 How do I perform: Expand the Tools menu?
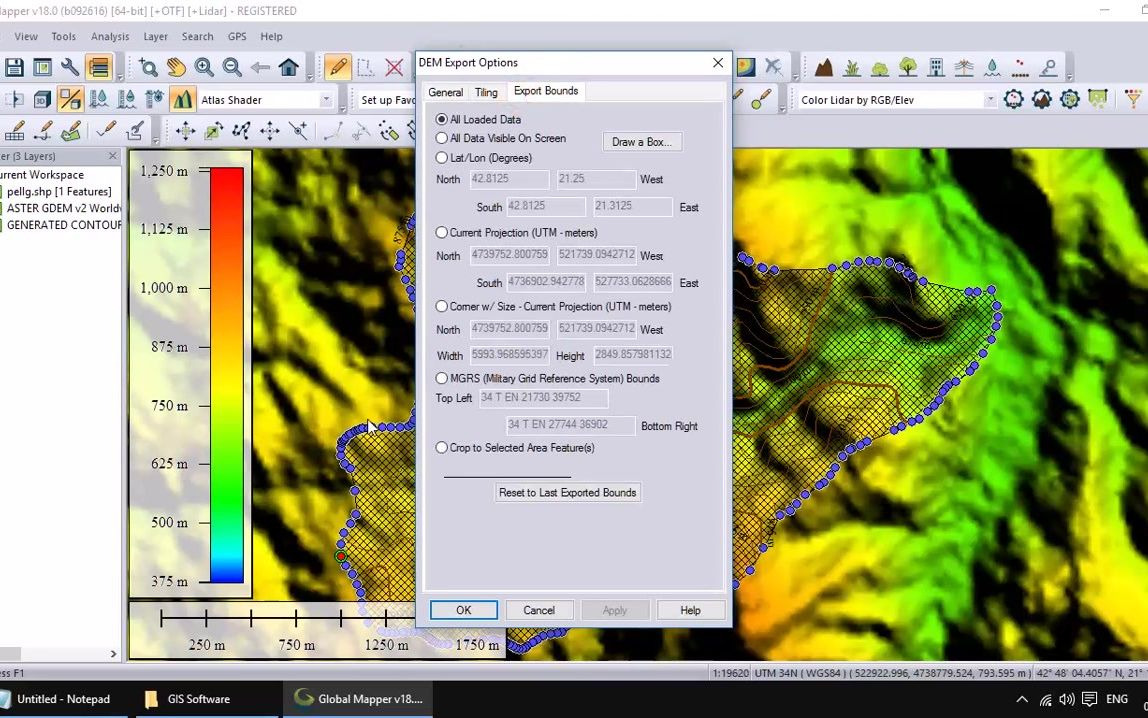coord(63,36)
